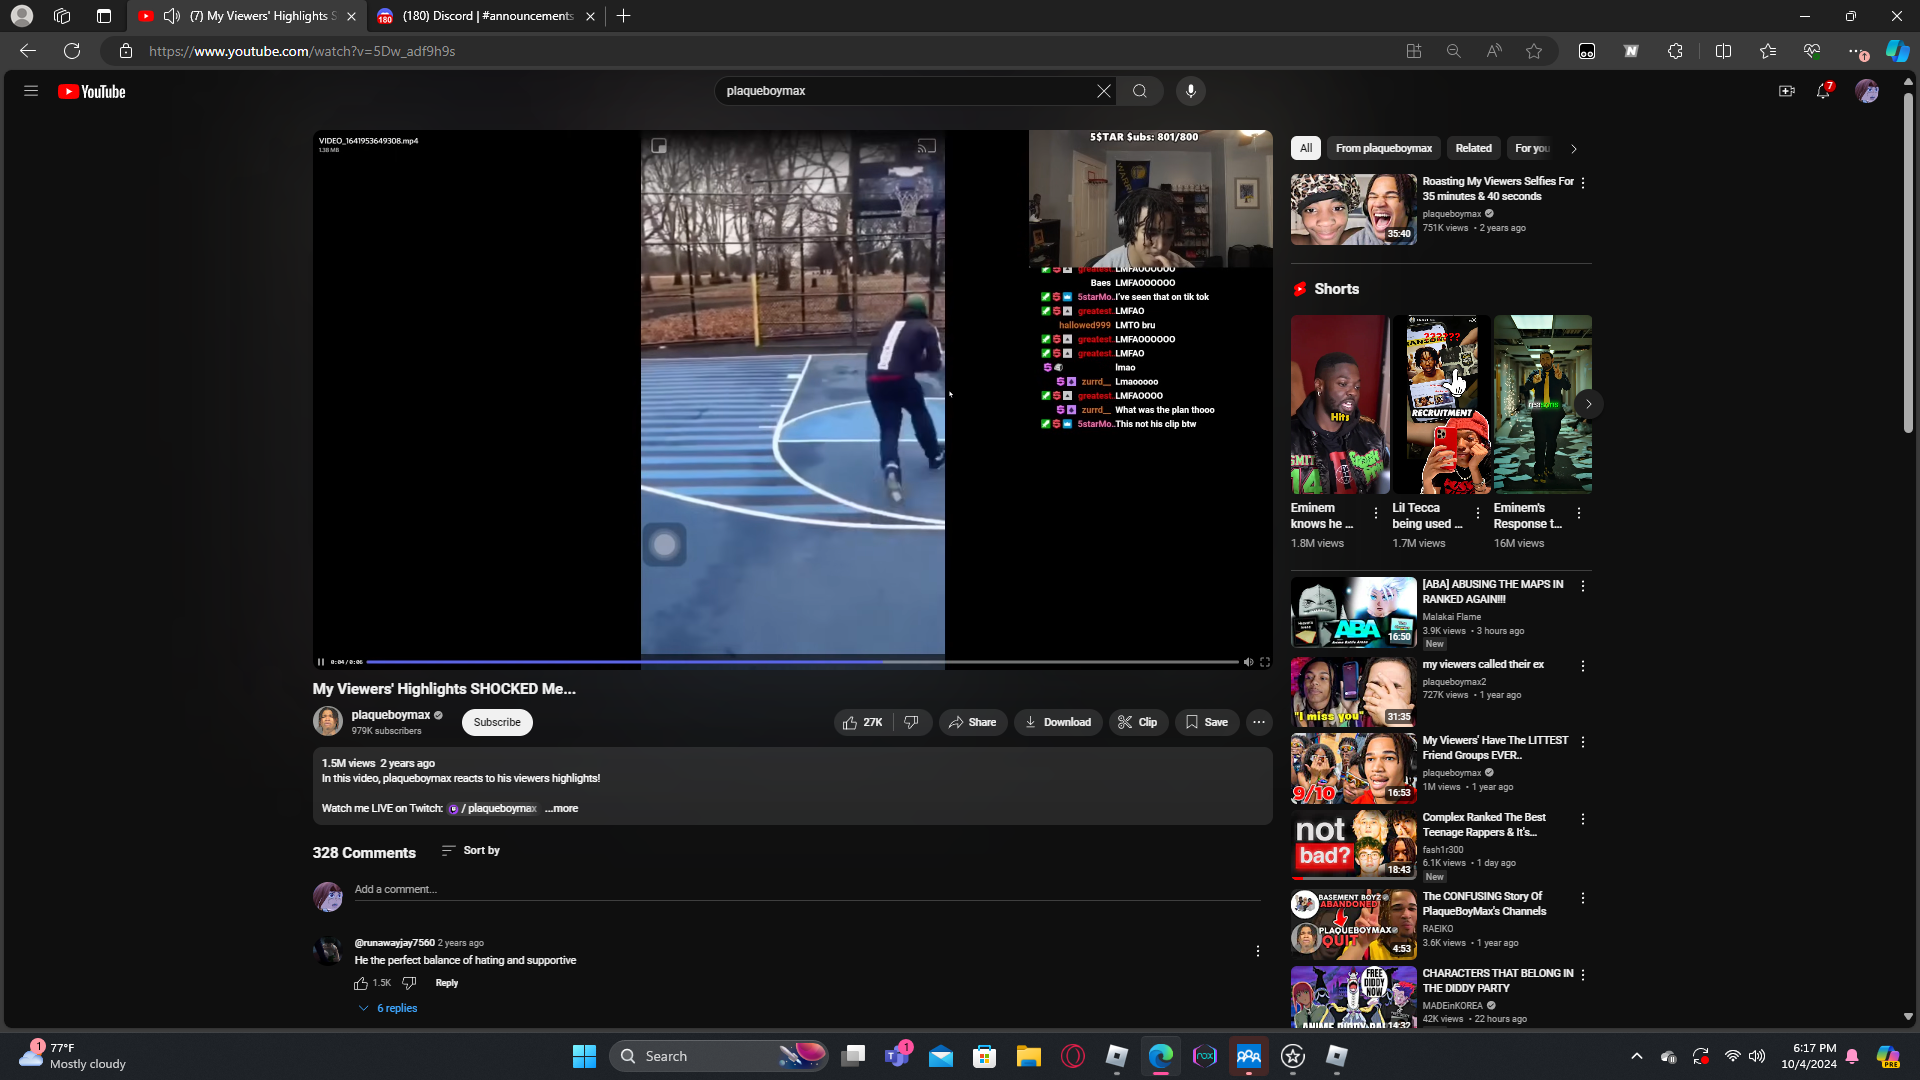Open the taskbar Search box

click(x=719, y=1056)
